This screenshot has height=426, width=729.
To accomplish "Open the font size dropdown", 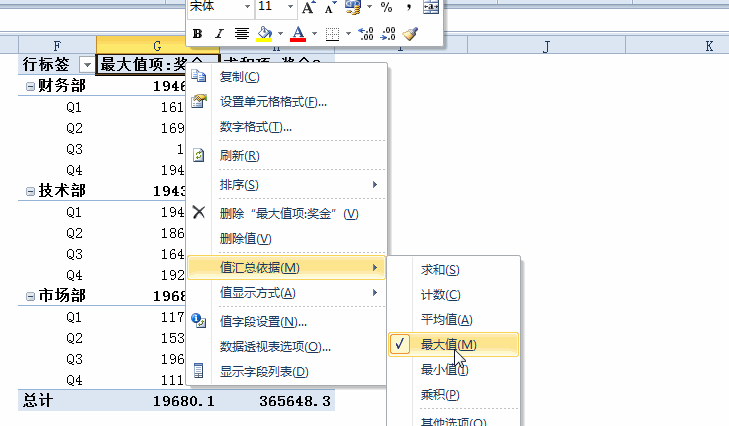I will [290, 7].
